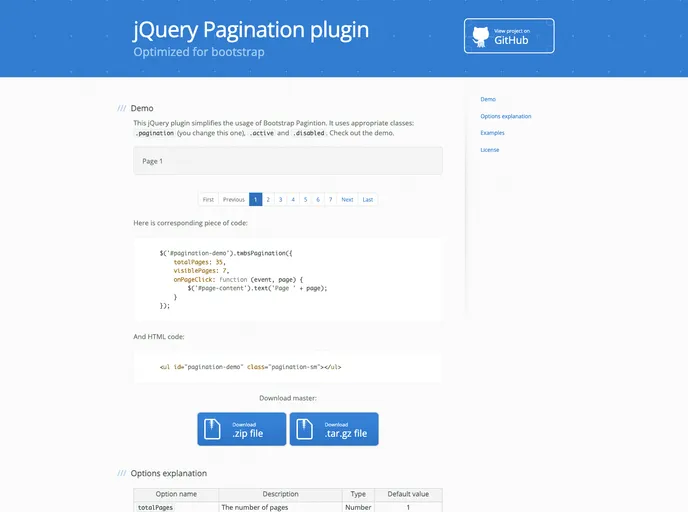This screenshot has height=512, width=688.
Task: Download the .zip file
Action: pos(241,429)
